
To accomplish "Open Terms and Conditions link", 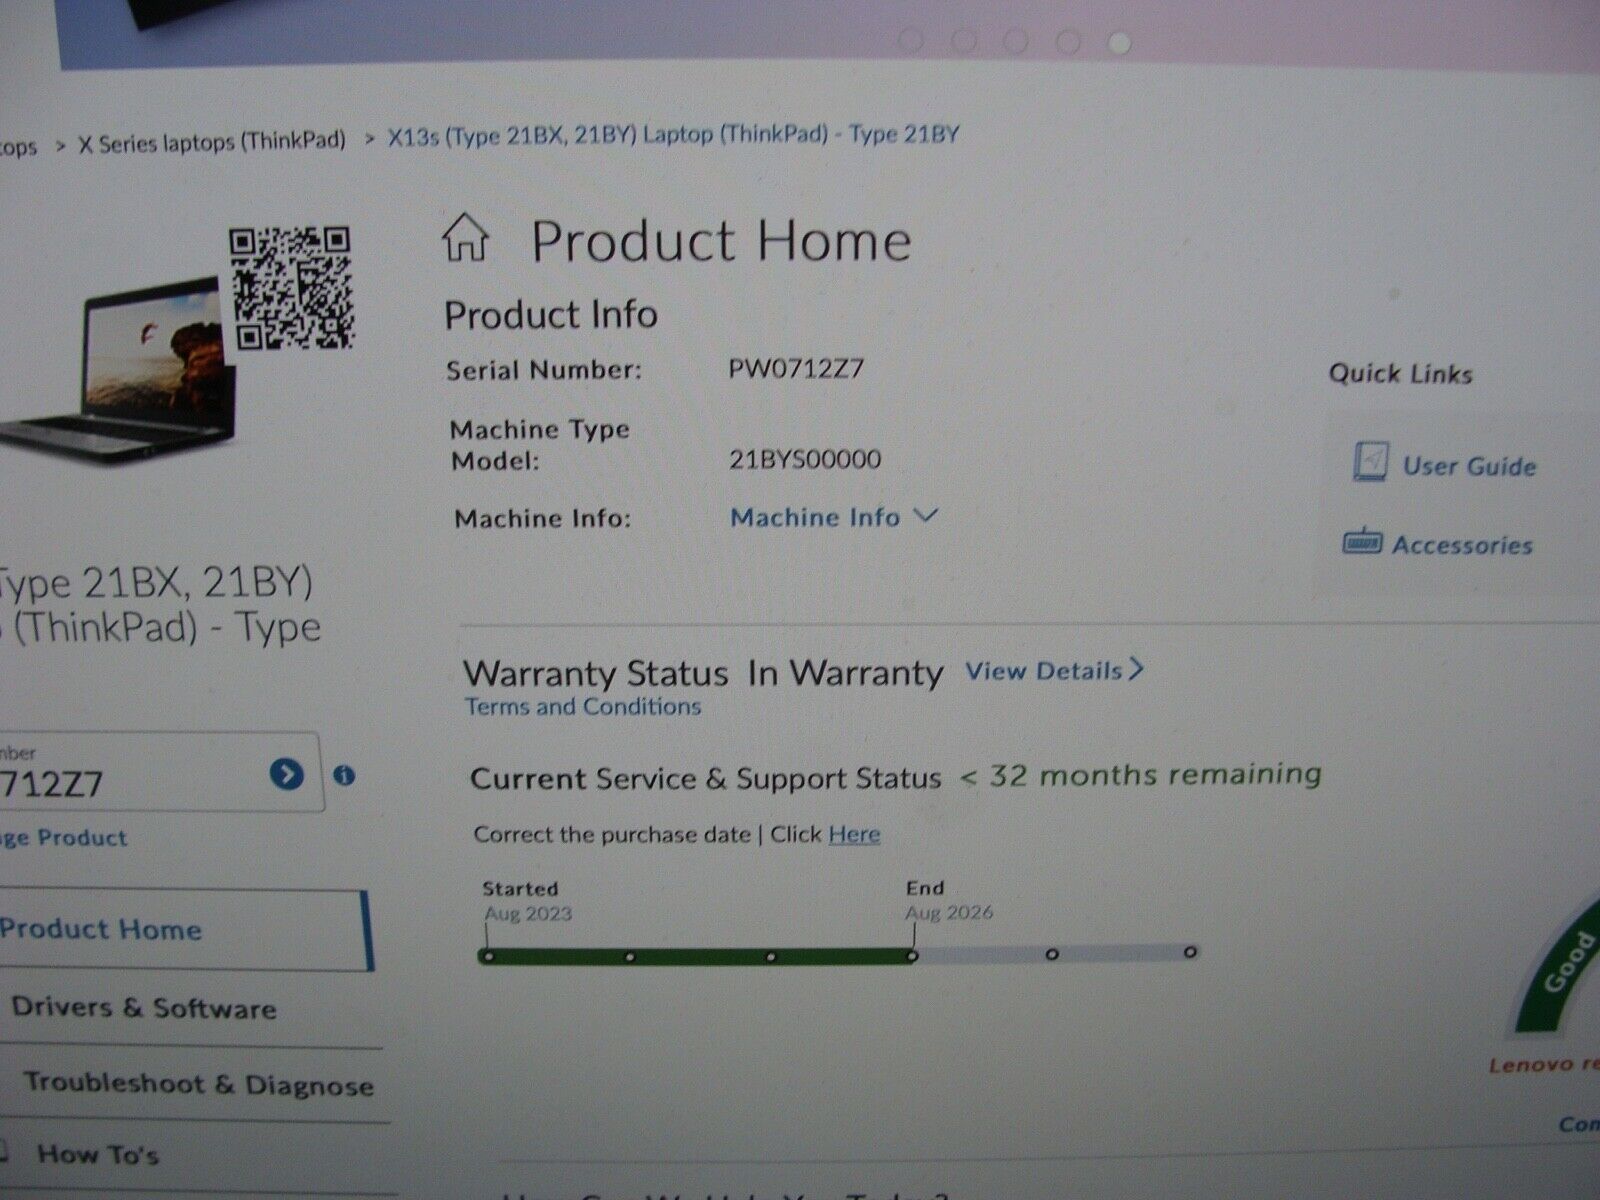I will click(x=583, y=707).
